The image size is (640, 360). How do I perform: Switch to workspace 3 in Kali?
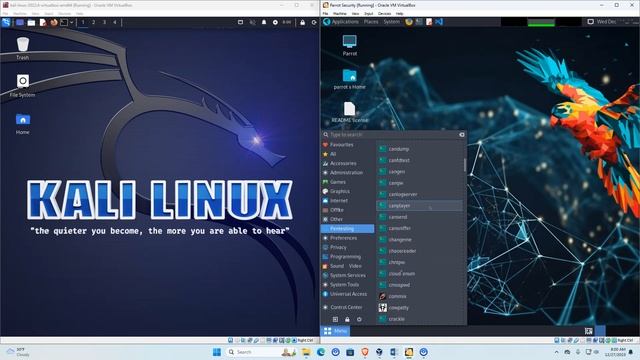104,22
